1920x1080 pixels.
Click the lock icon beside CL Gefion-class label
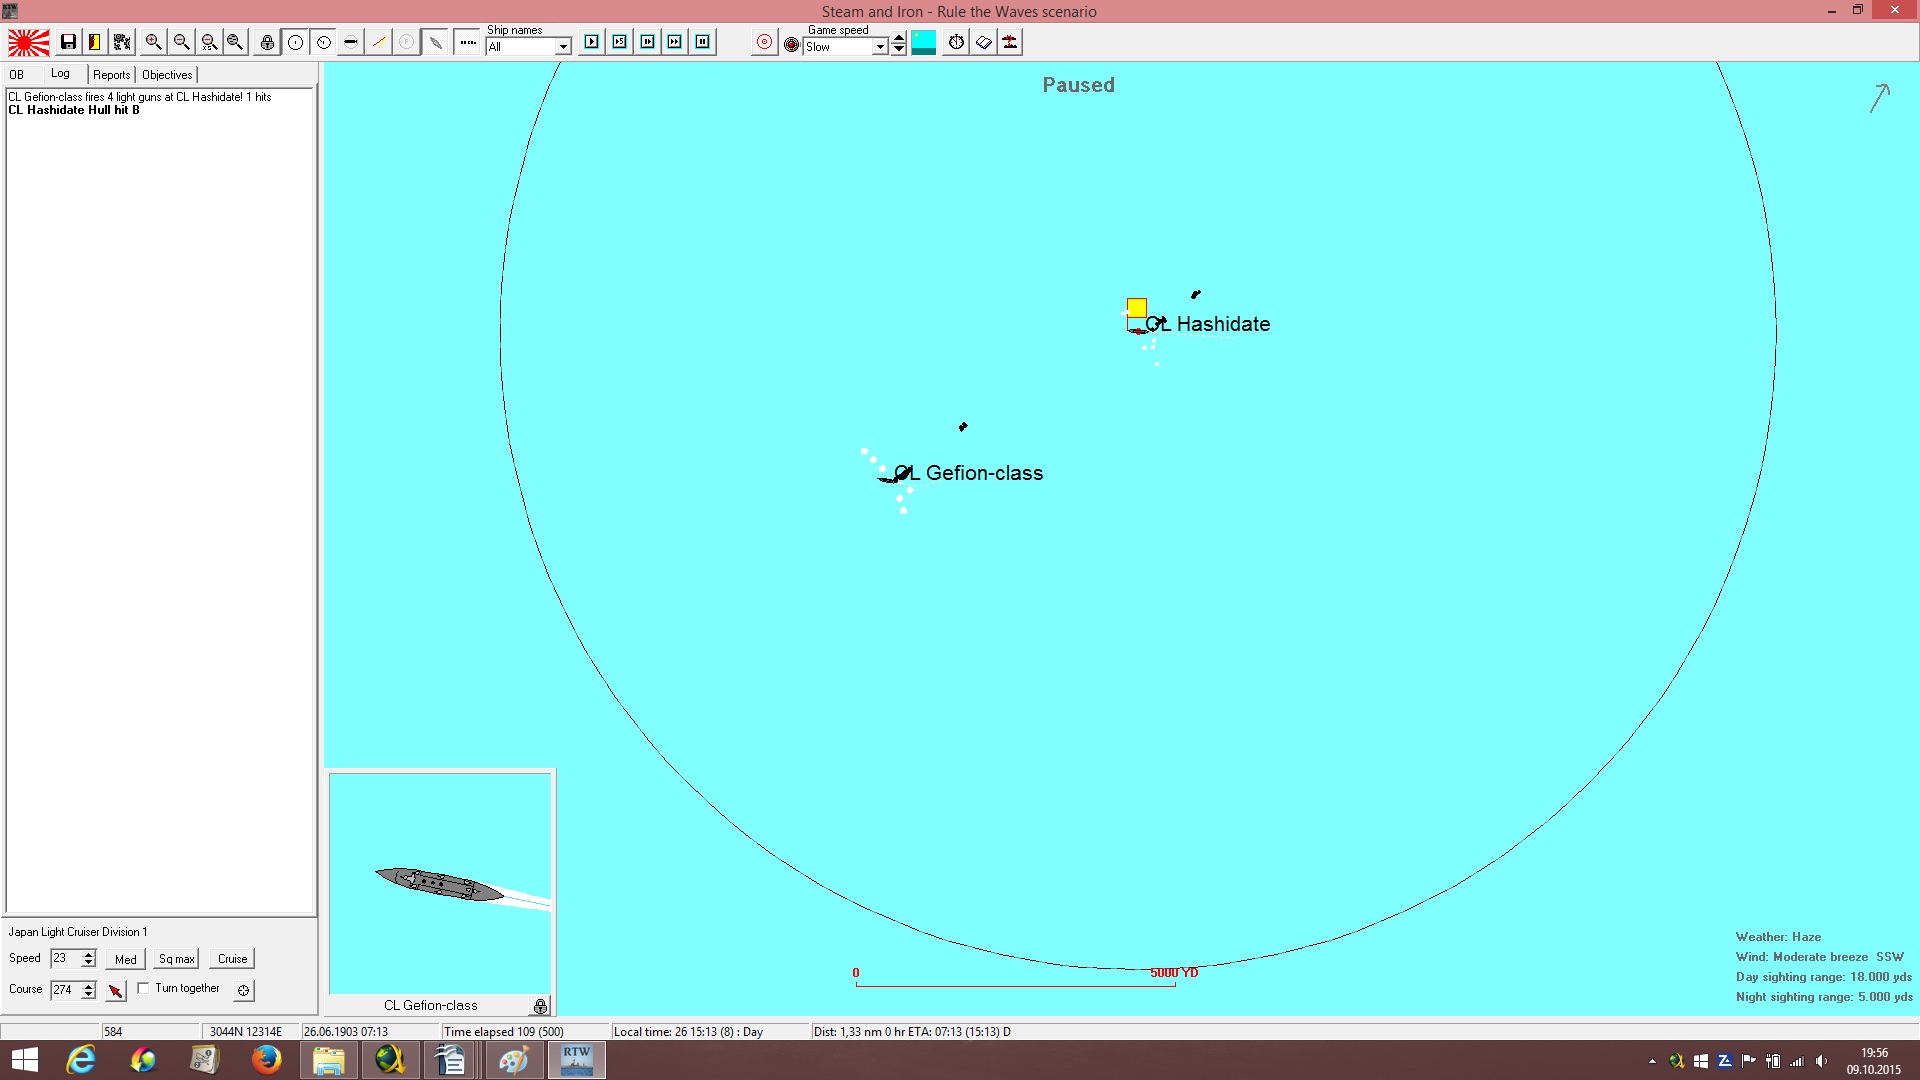[541, 1006]
